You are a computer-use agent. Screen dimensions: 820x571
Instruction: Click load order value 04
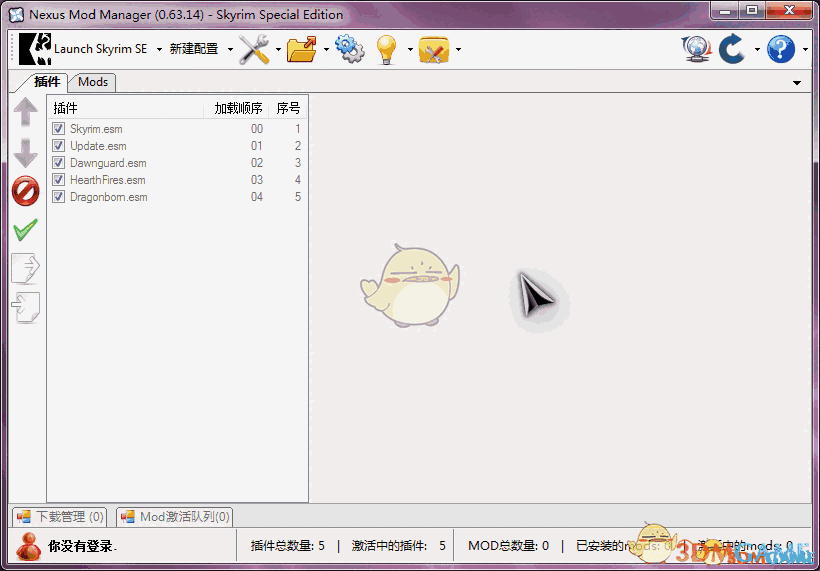(x=256, y=197)
